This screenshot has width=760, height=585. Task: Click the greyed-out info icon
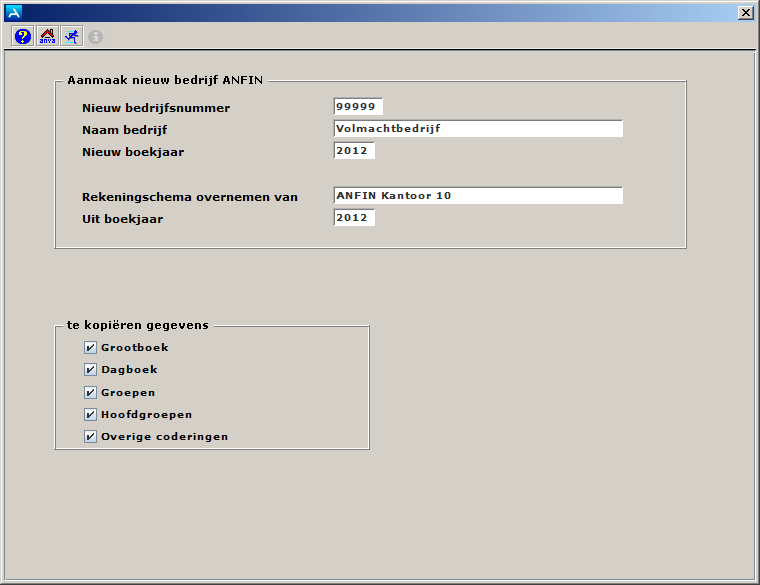(96, 37)
